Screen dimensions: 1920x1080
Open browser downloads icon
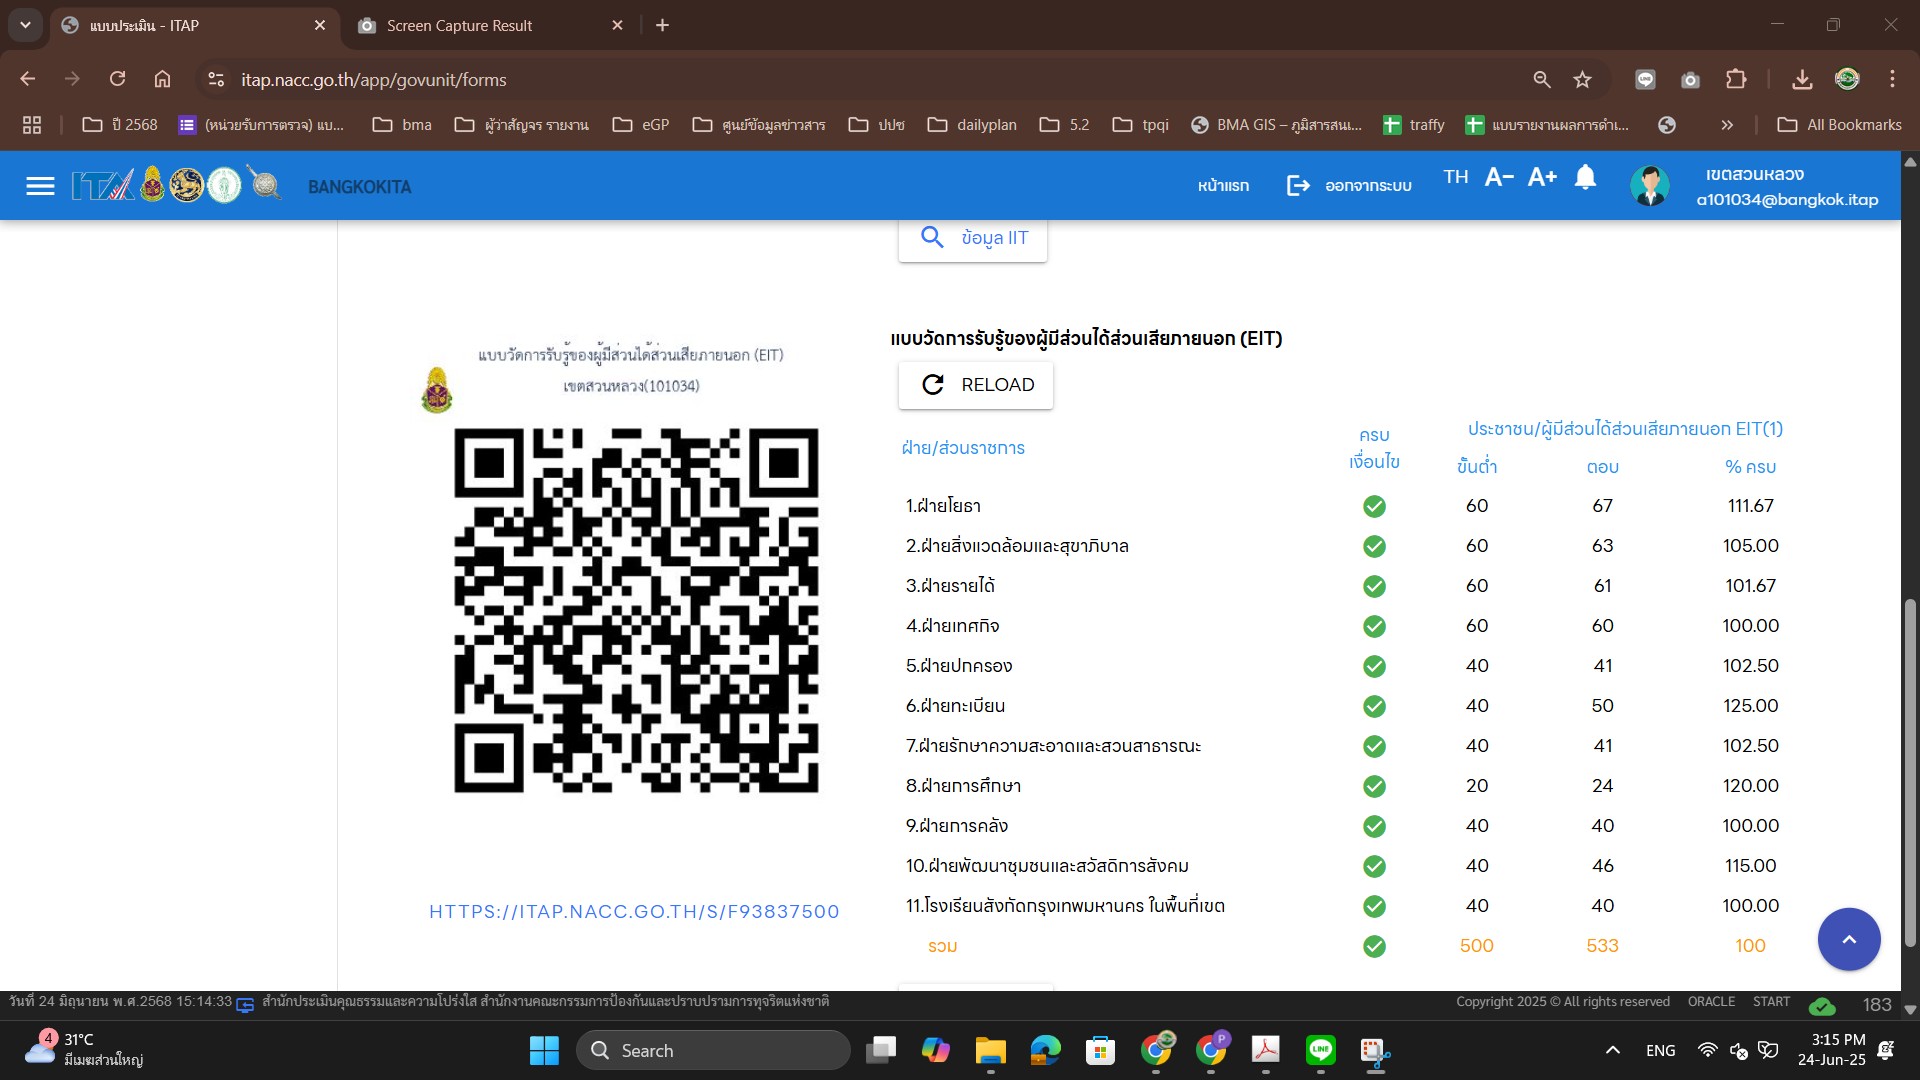point(1802,79)
